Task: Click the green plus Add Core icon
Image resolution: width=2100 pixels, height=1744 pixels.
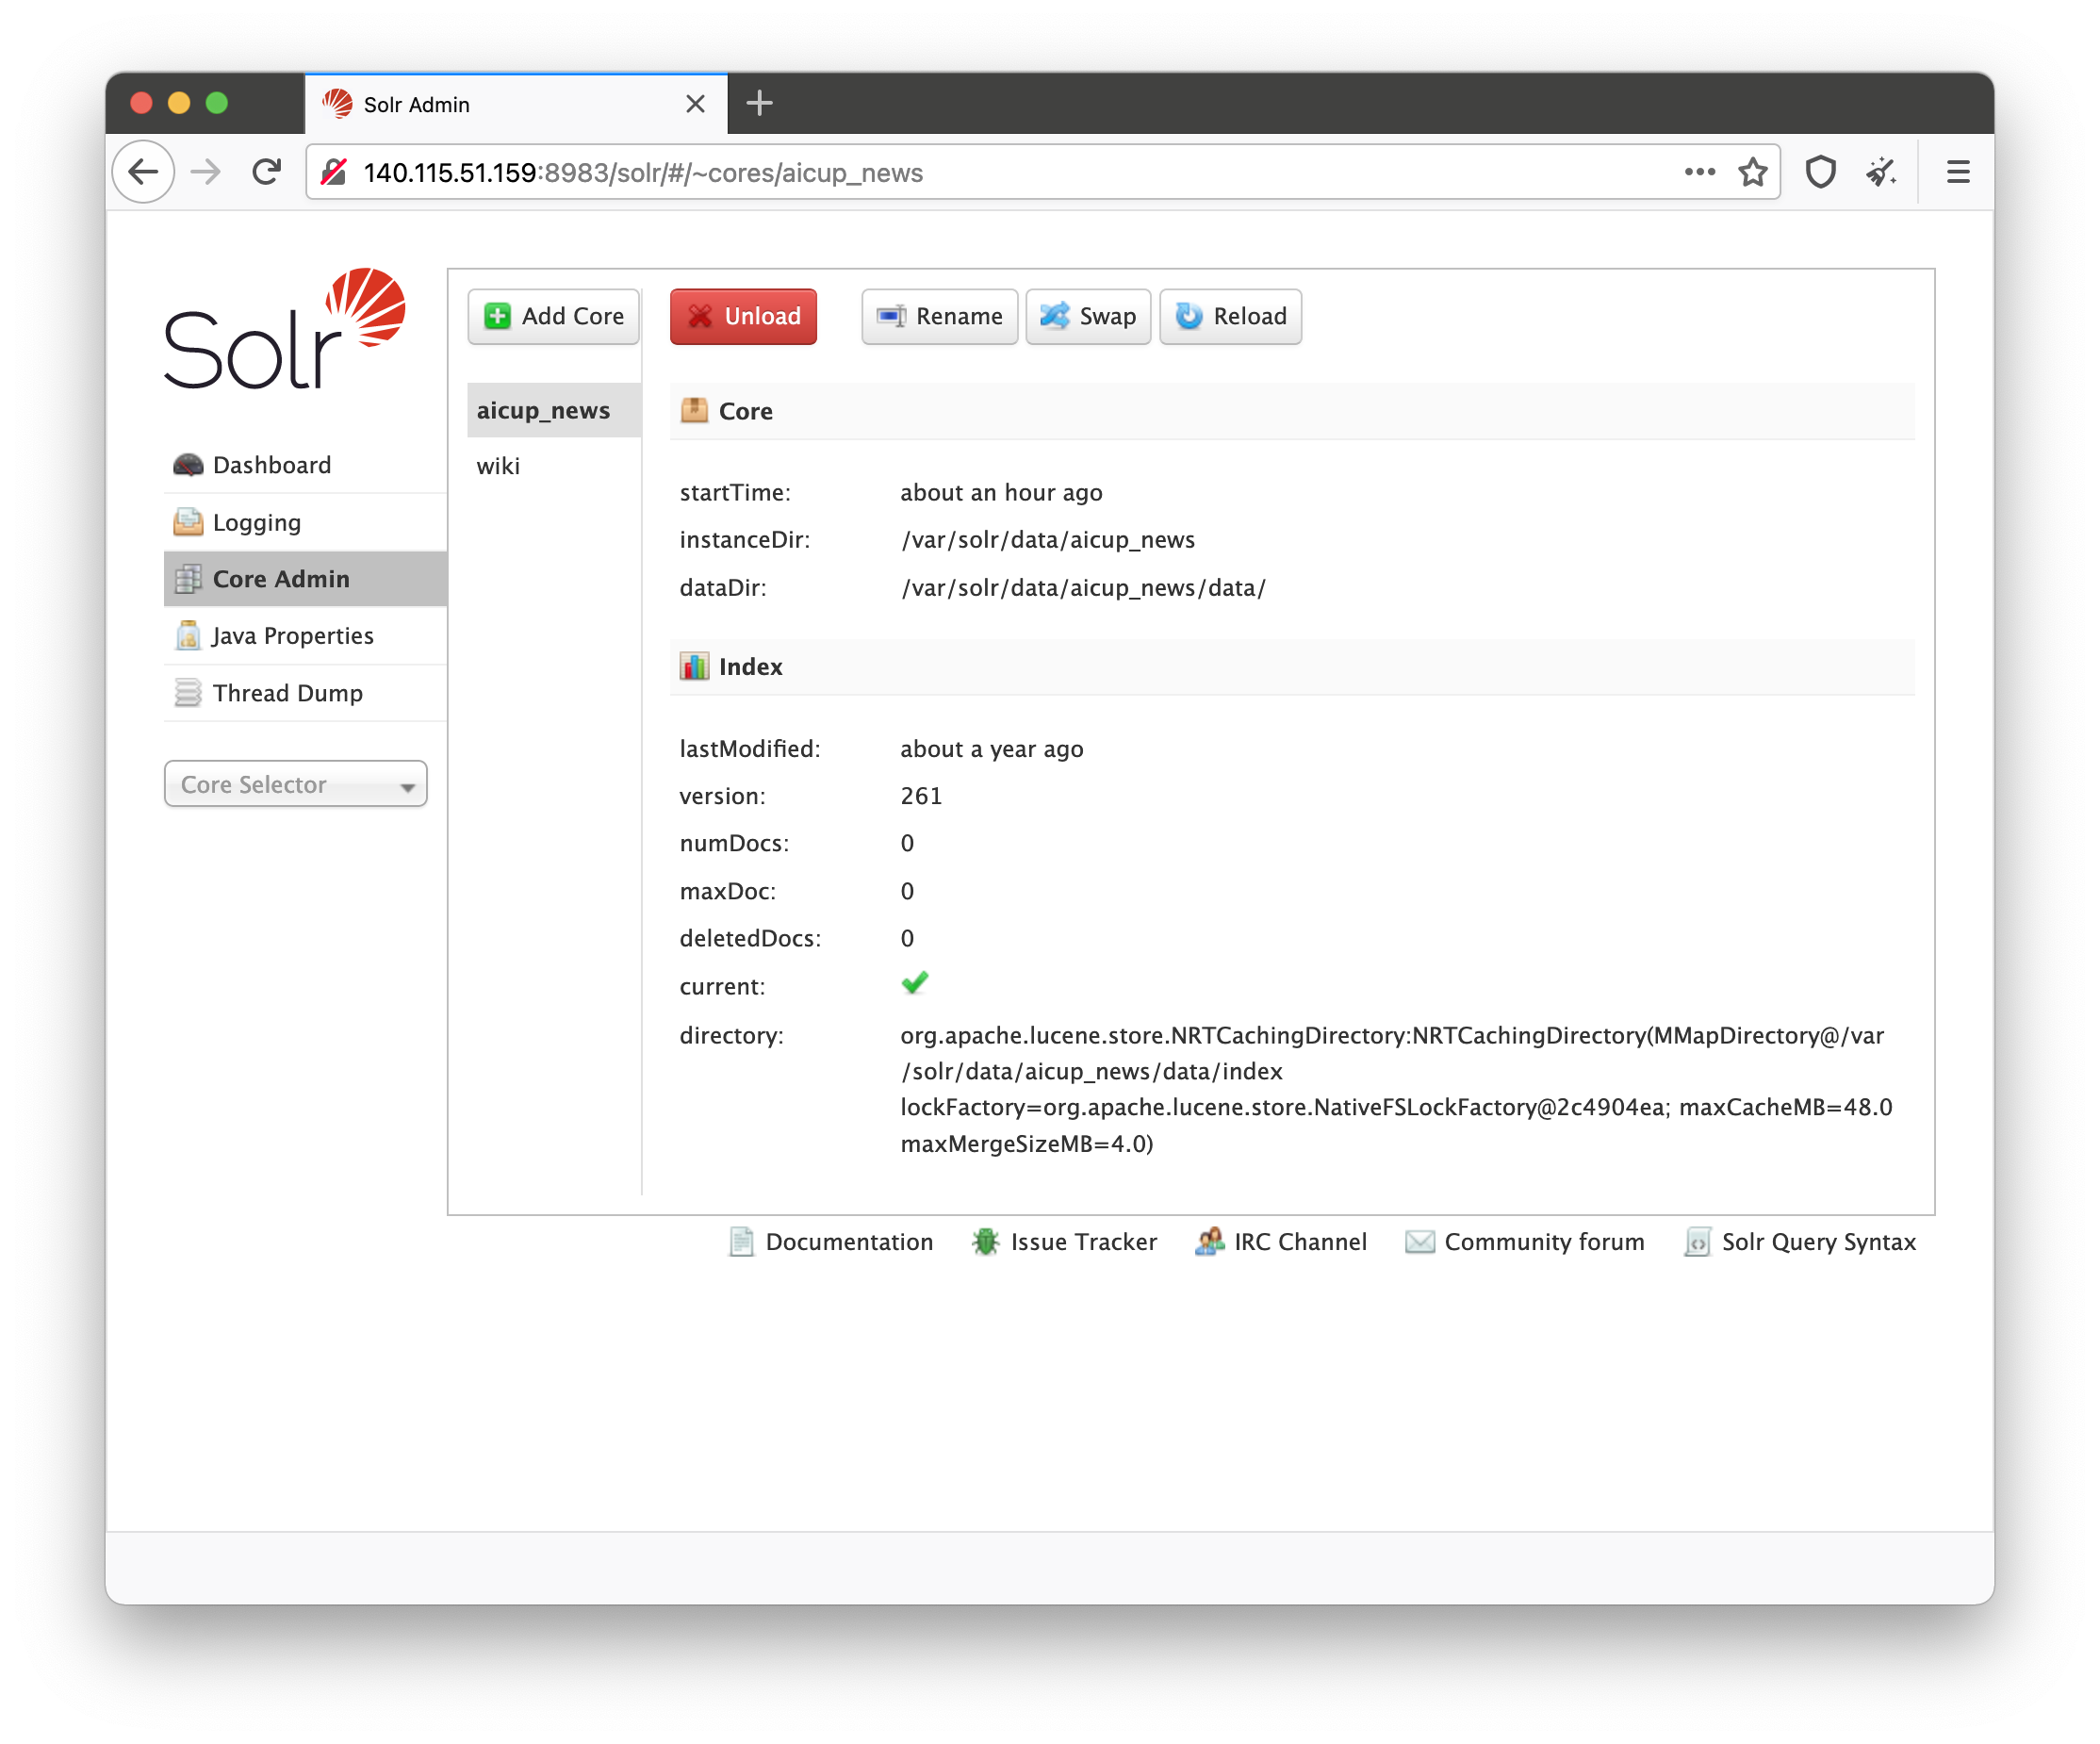Action: 497,316
